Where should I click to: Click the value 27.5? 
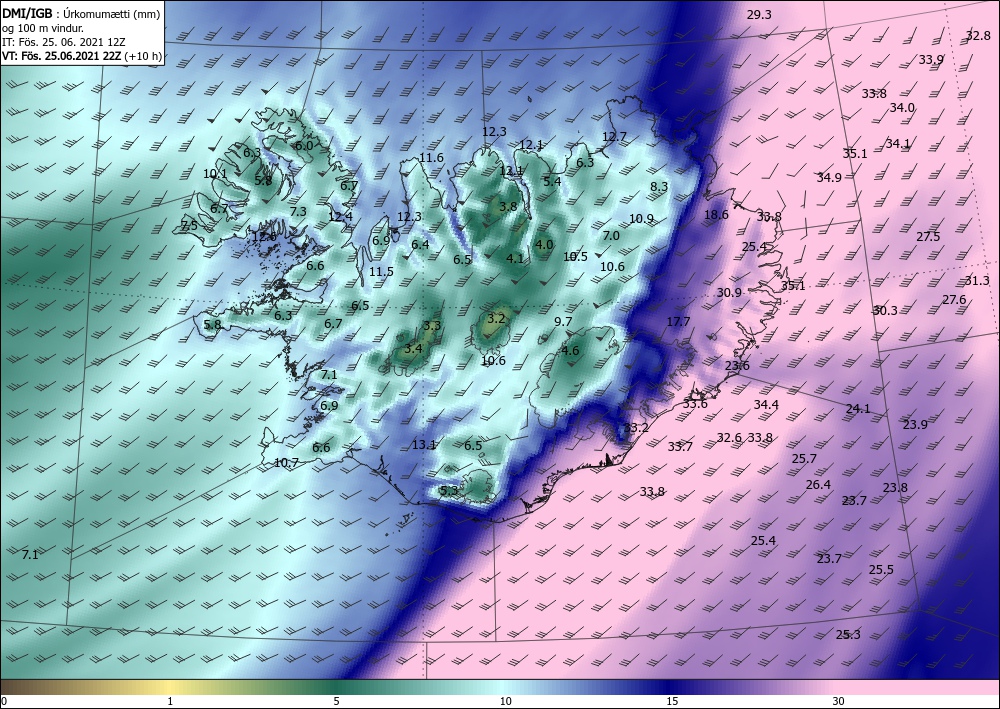click(928, 237)
